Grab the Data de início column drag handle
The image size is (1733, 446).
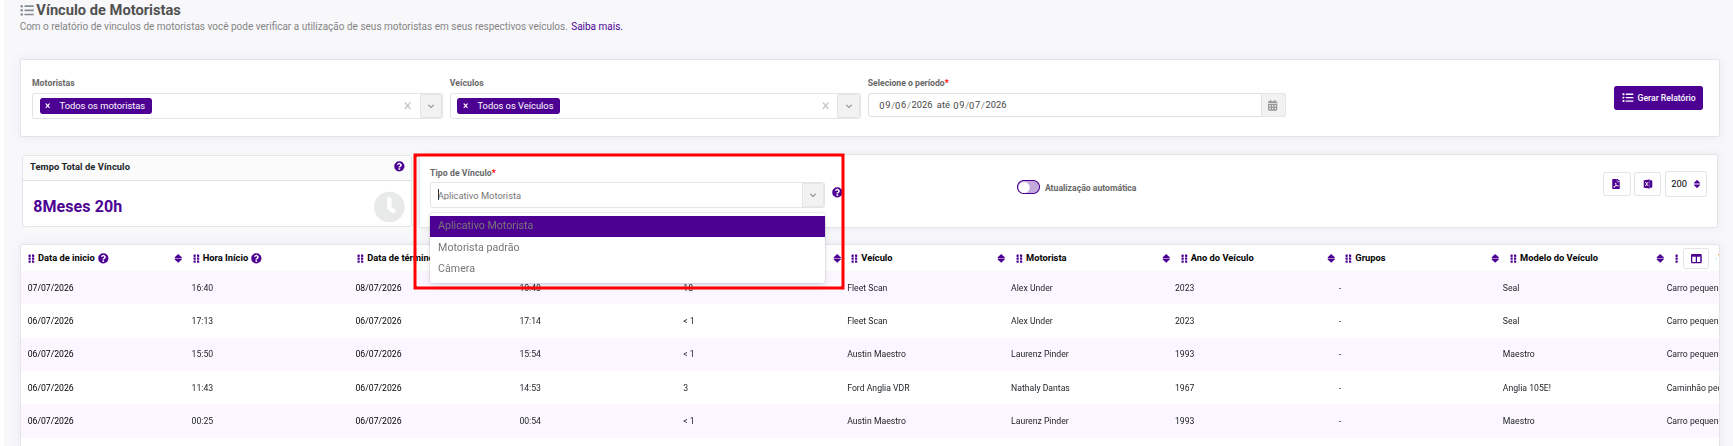pyautogui.click(x=32, y=258)
